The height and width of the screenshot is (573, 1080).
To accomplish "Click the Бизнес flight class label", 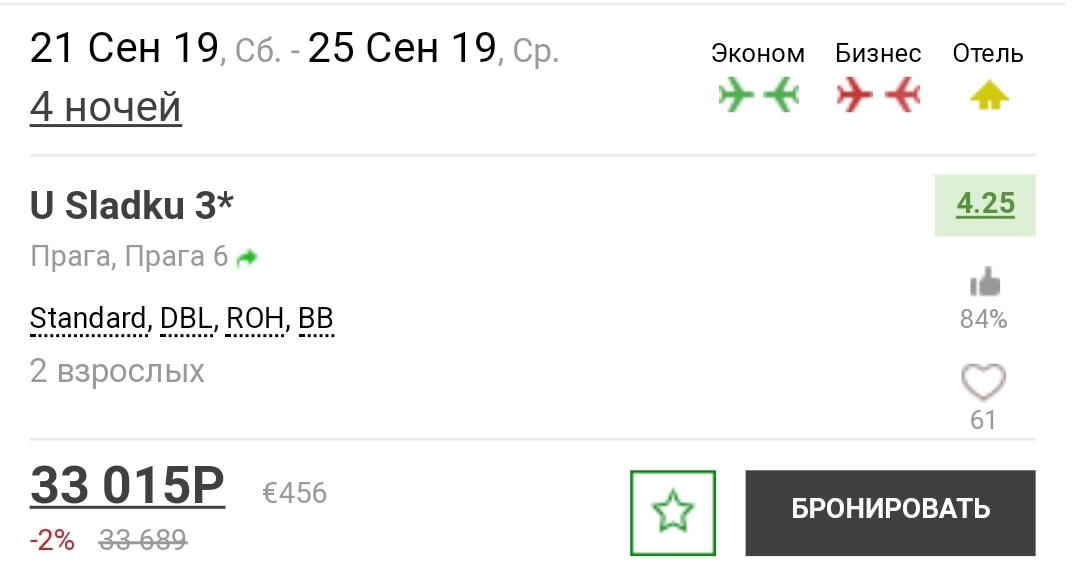I will (x=878, y=54).
